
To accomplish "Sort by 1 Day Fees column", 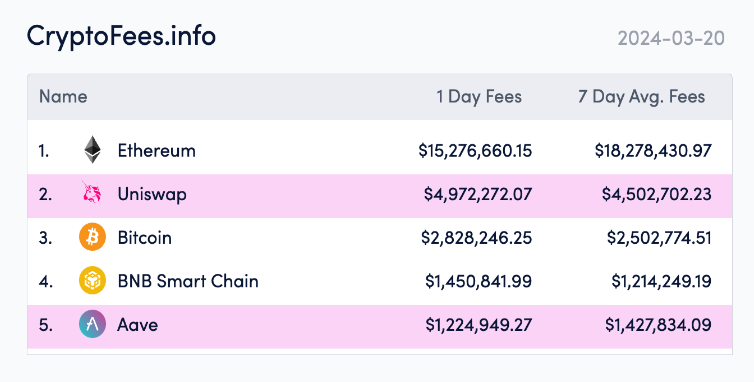I will [x=479, y=97].
